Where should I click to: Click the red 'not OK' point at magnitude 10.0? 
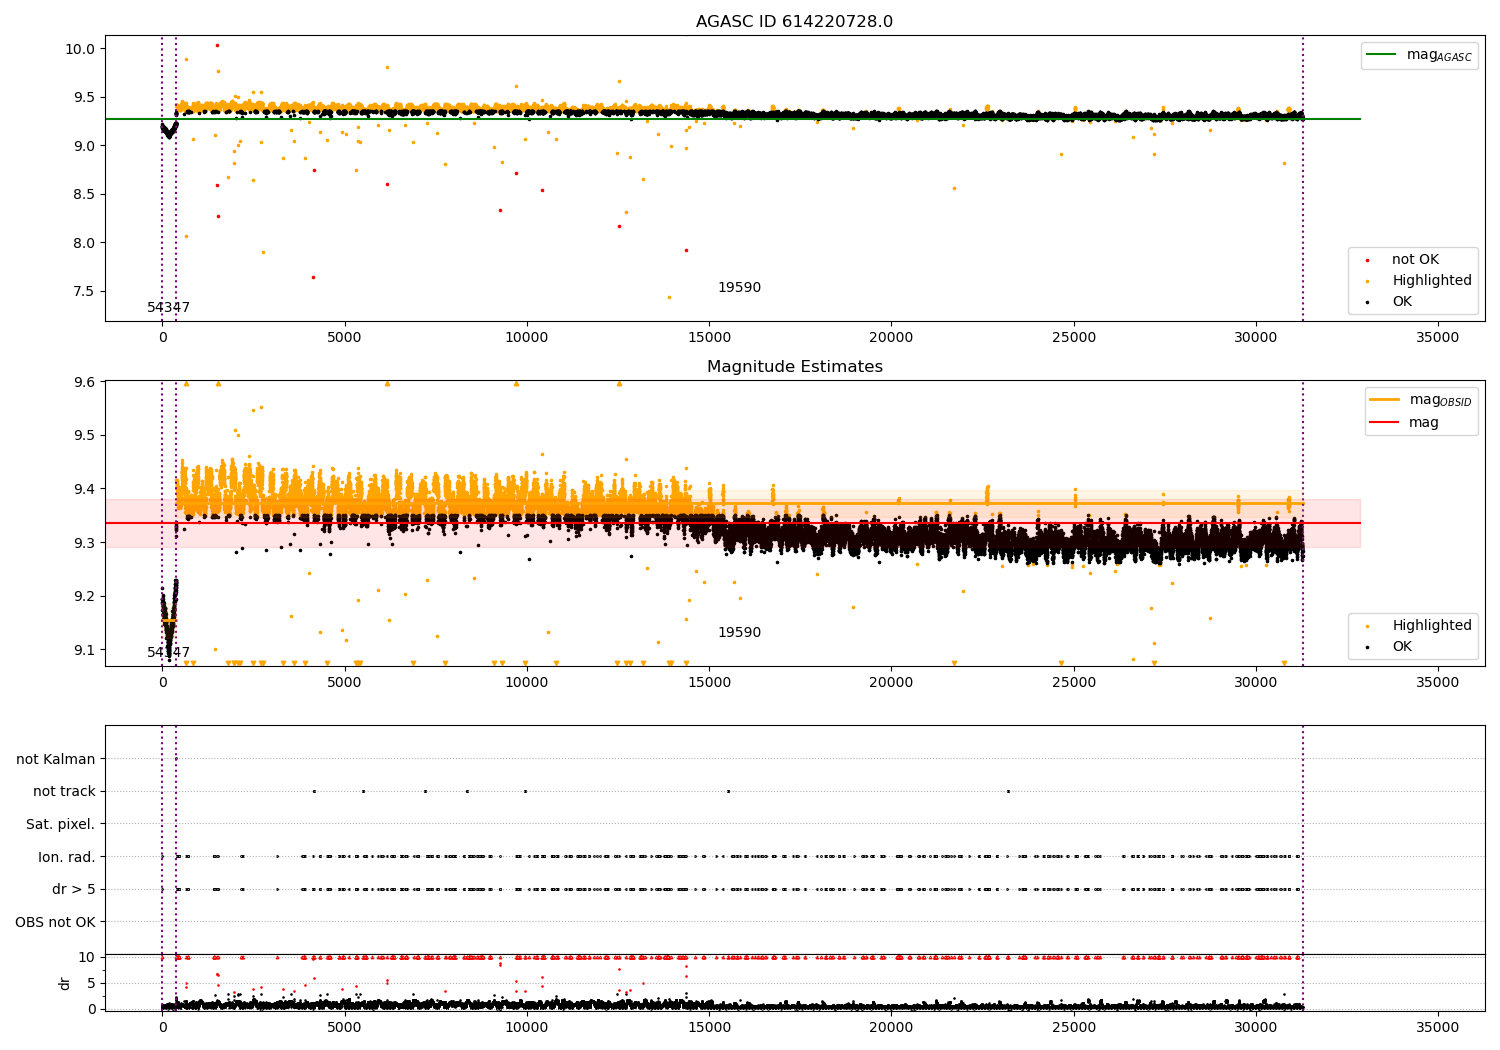pos(217,45)
